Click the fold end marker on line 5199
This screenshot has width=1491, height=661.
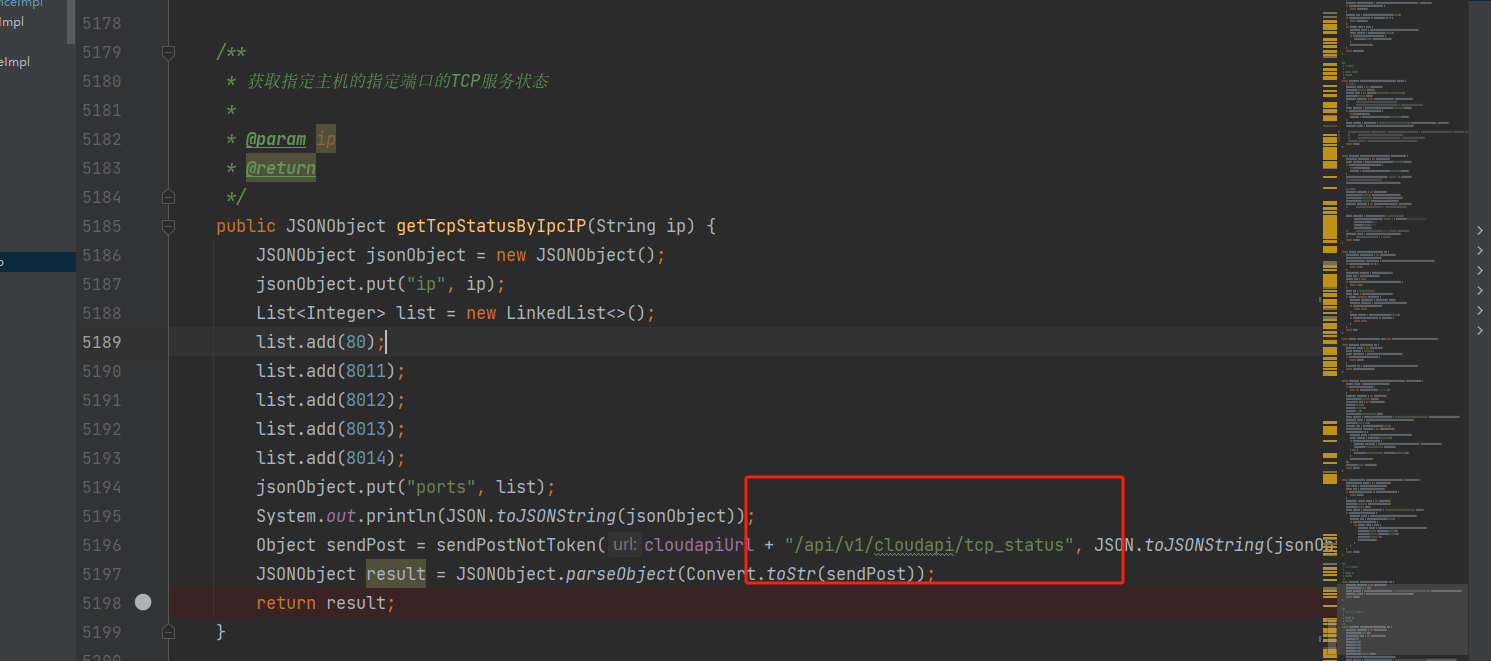pyautogui.click(x=168, y=632)
